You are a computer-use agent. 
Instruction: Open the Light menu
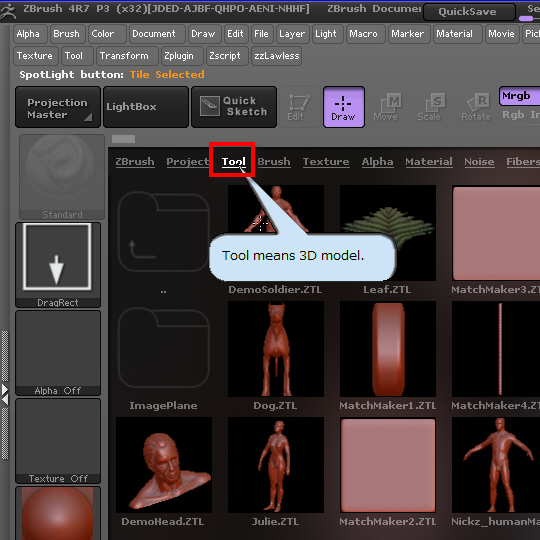tap(328, 34)
